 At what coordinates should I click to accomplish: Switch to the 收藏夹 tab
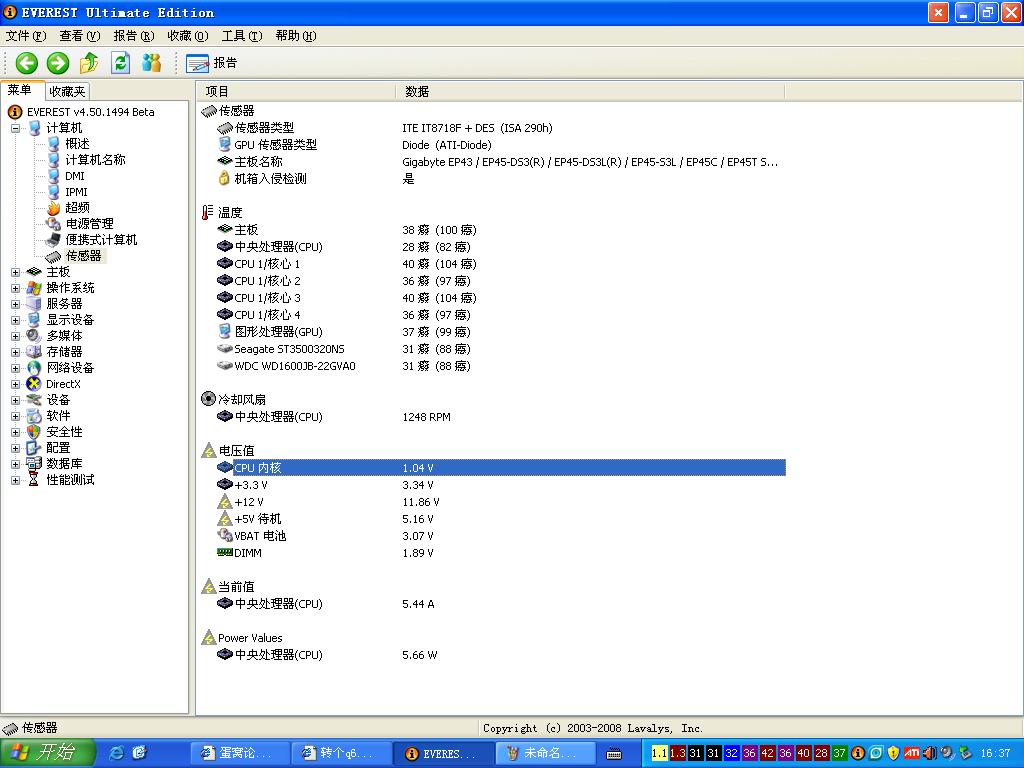(x=67, y=91)
